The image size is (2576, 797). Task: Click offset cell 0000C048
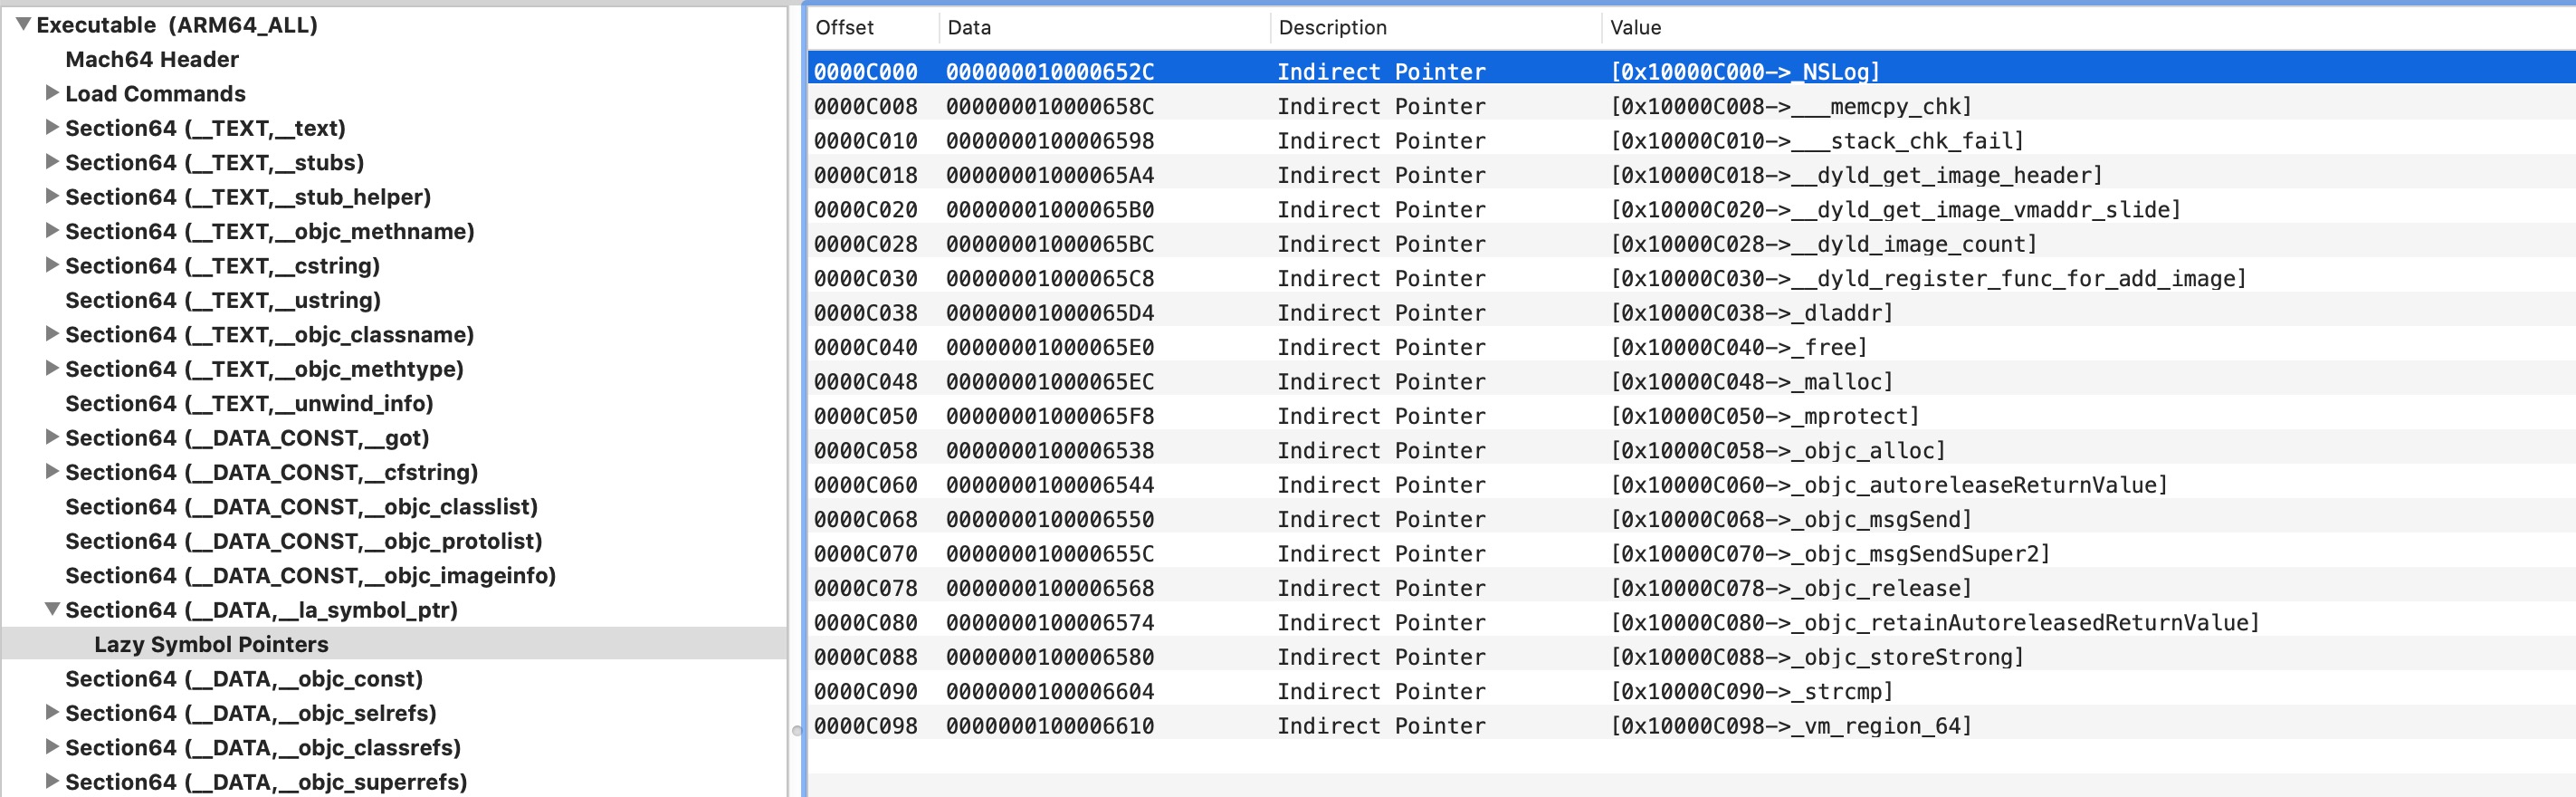pyautogui.click(x=865, y=381)
